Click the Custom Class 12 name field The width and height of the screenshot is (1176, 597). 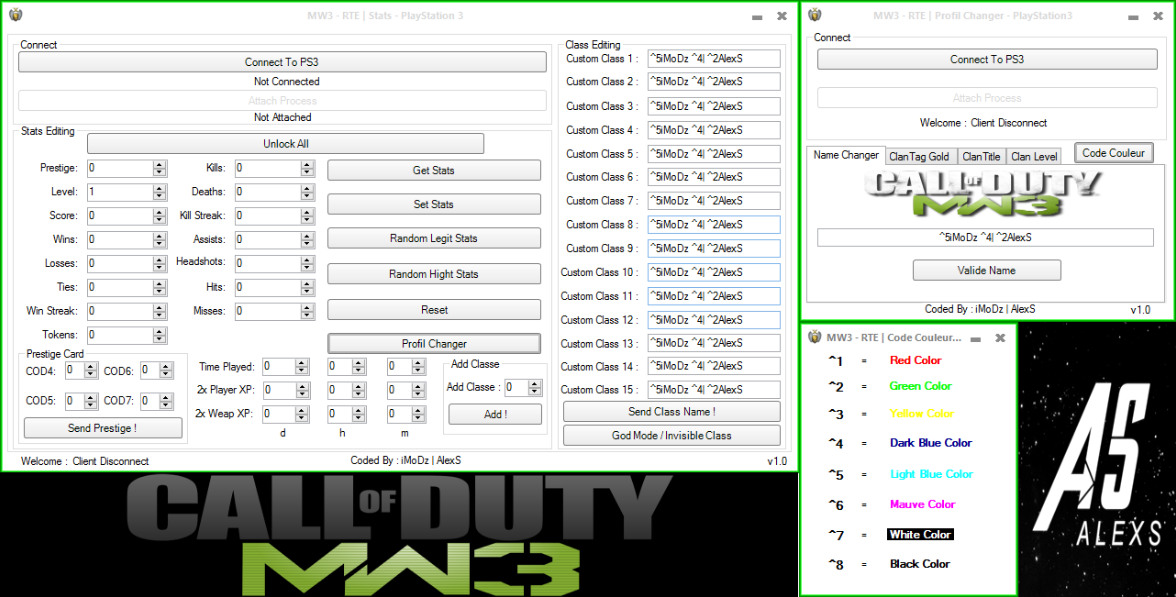tap(714, 320)
